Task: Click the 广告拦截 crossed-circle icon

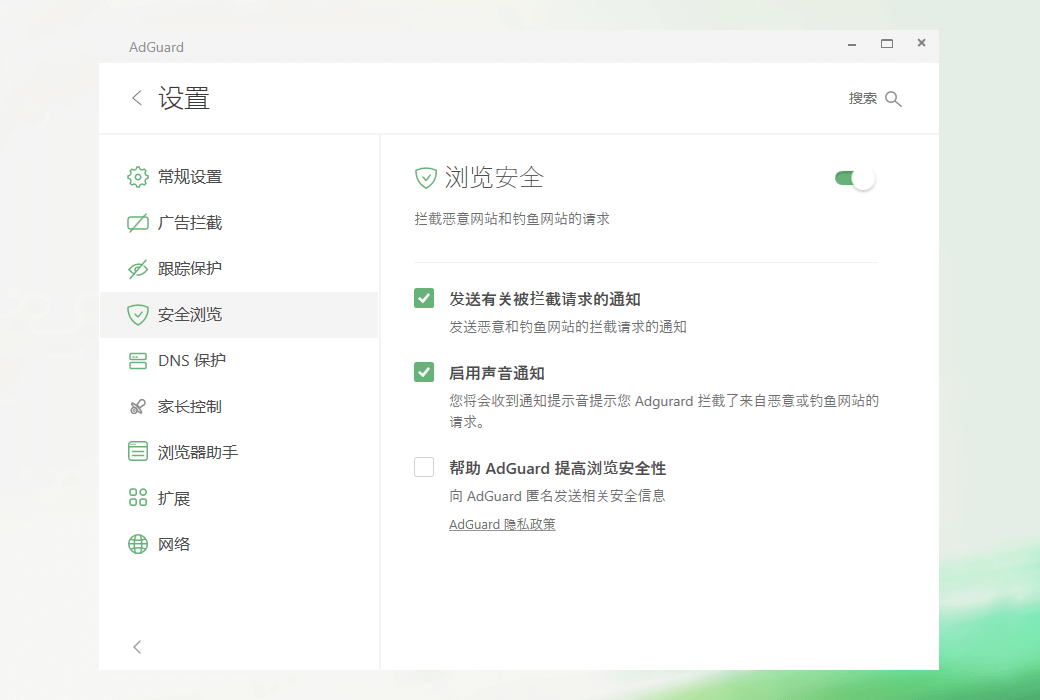Action: (137, 222)
